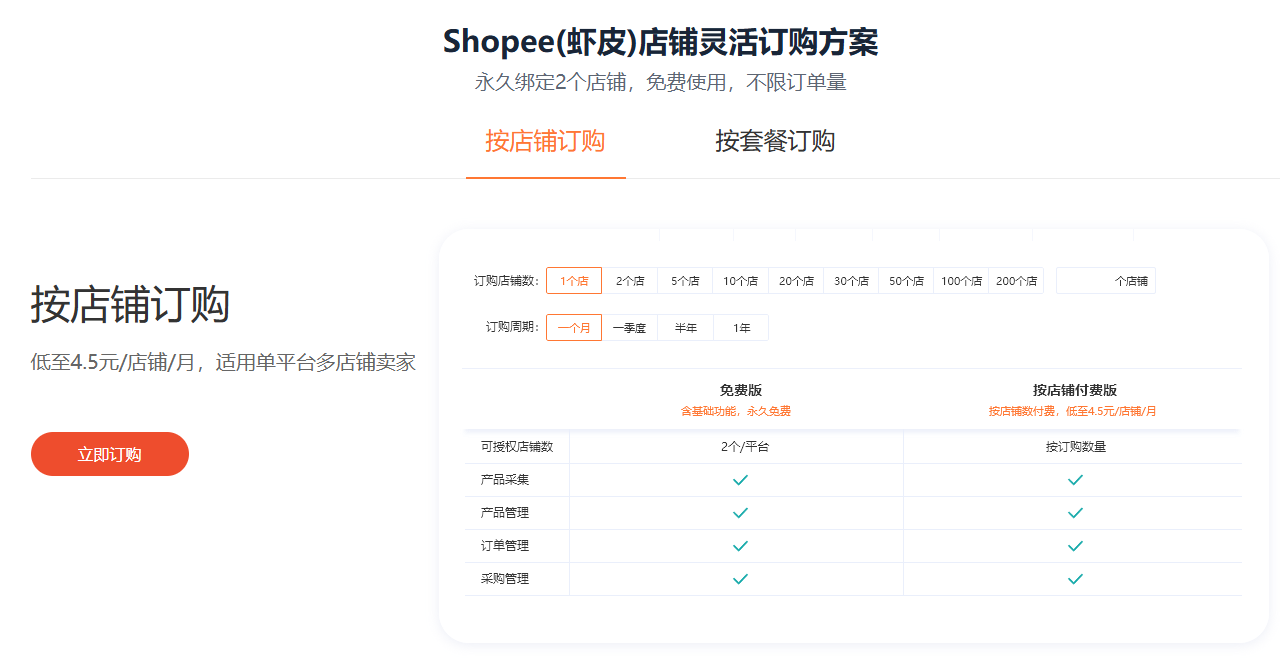The width and height of the screenshot is (1280, 658).
Task: Focus the custom 个店铺 quantity input field
Action: click(1085, 281)
